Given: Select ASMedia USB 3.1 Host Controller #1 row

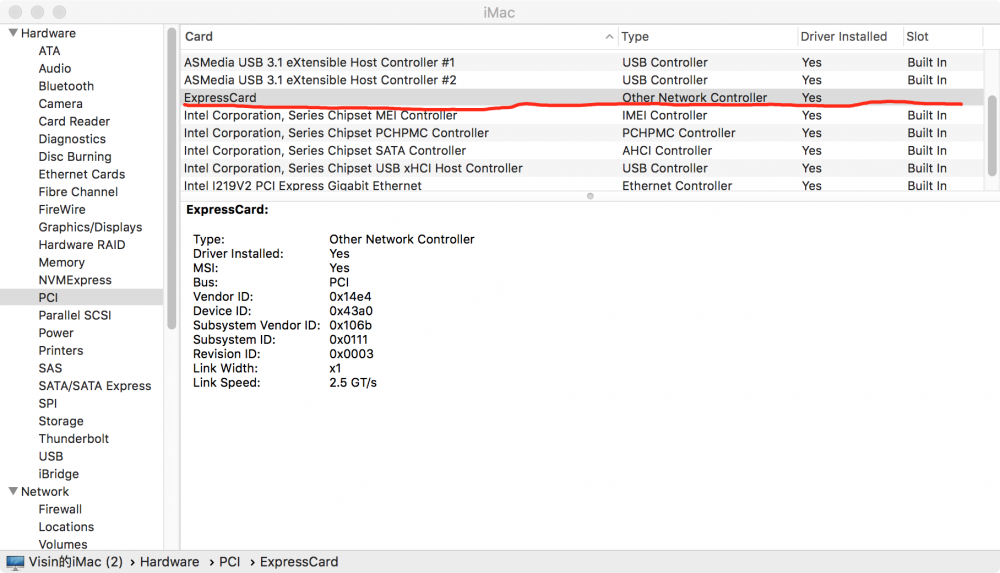Looking at the screenshot, I should [581, 63].
